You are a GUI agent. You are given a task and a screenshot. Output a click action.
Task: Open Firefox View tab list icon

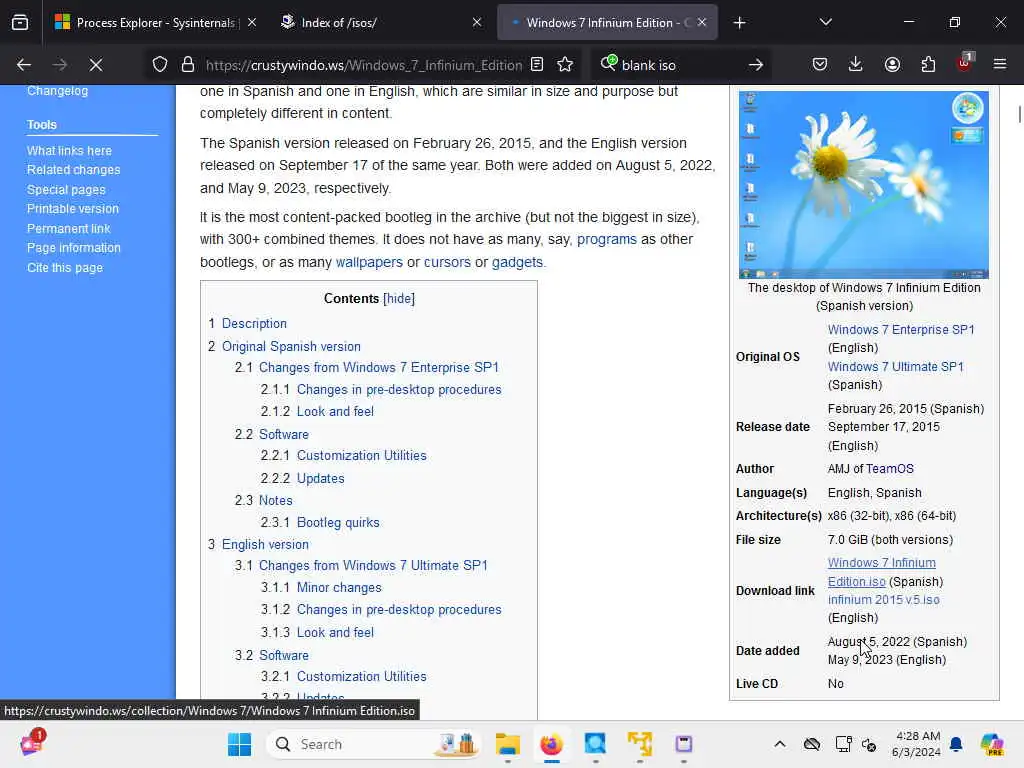point(20,22)
